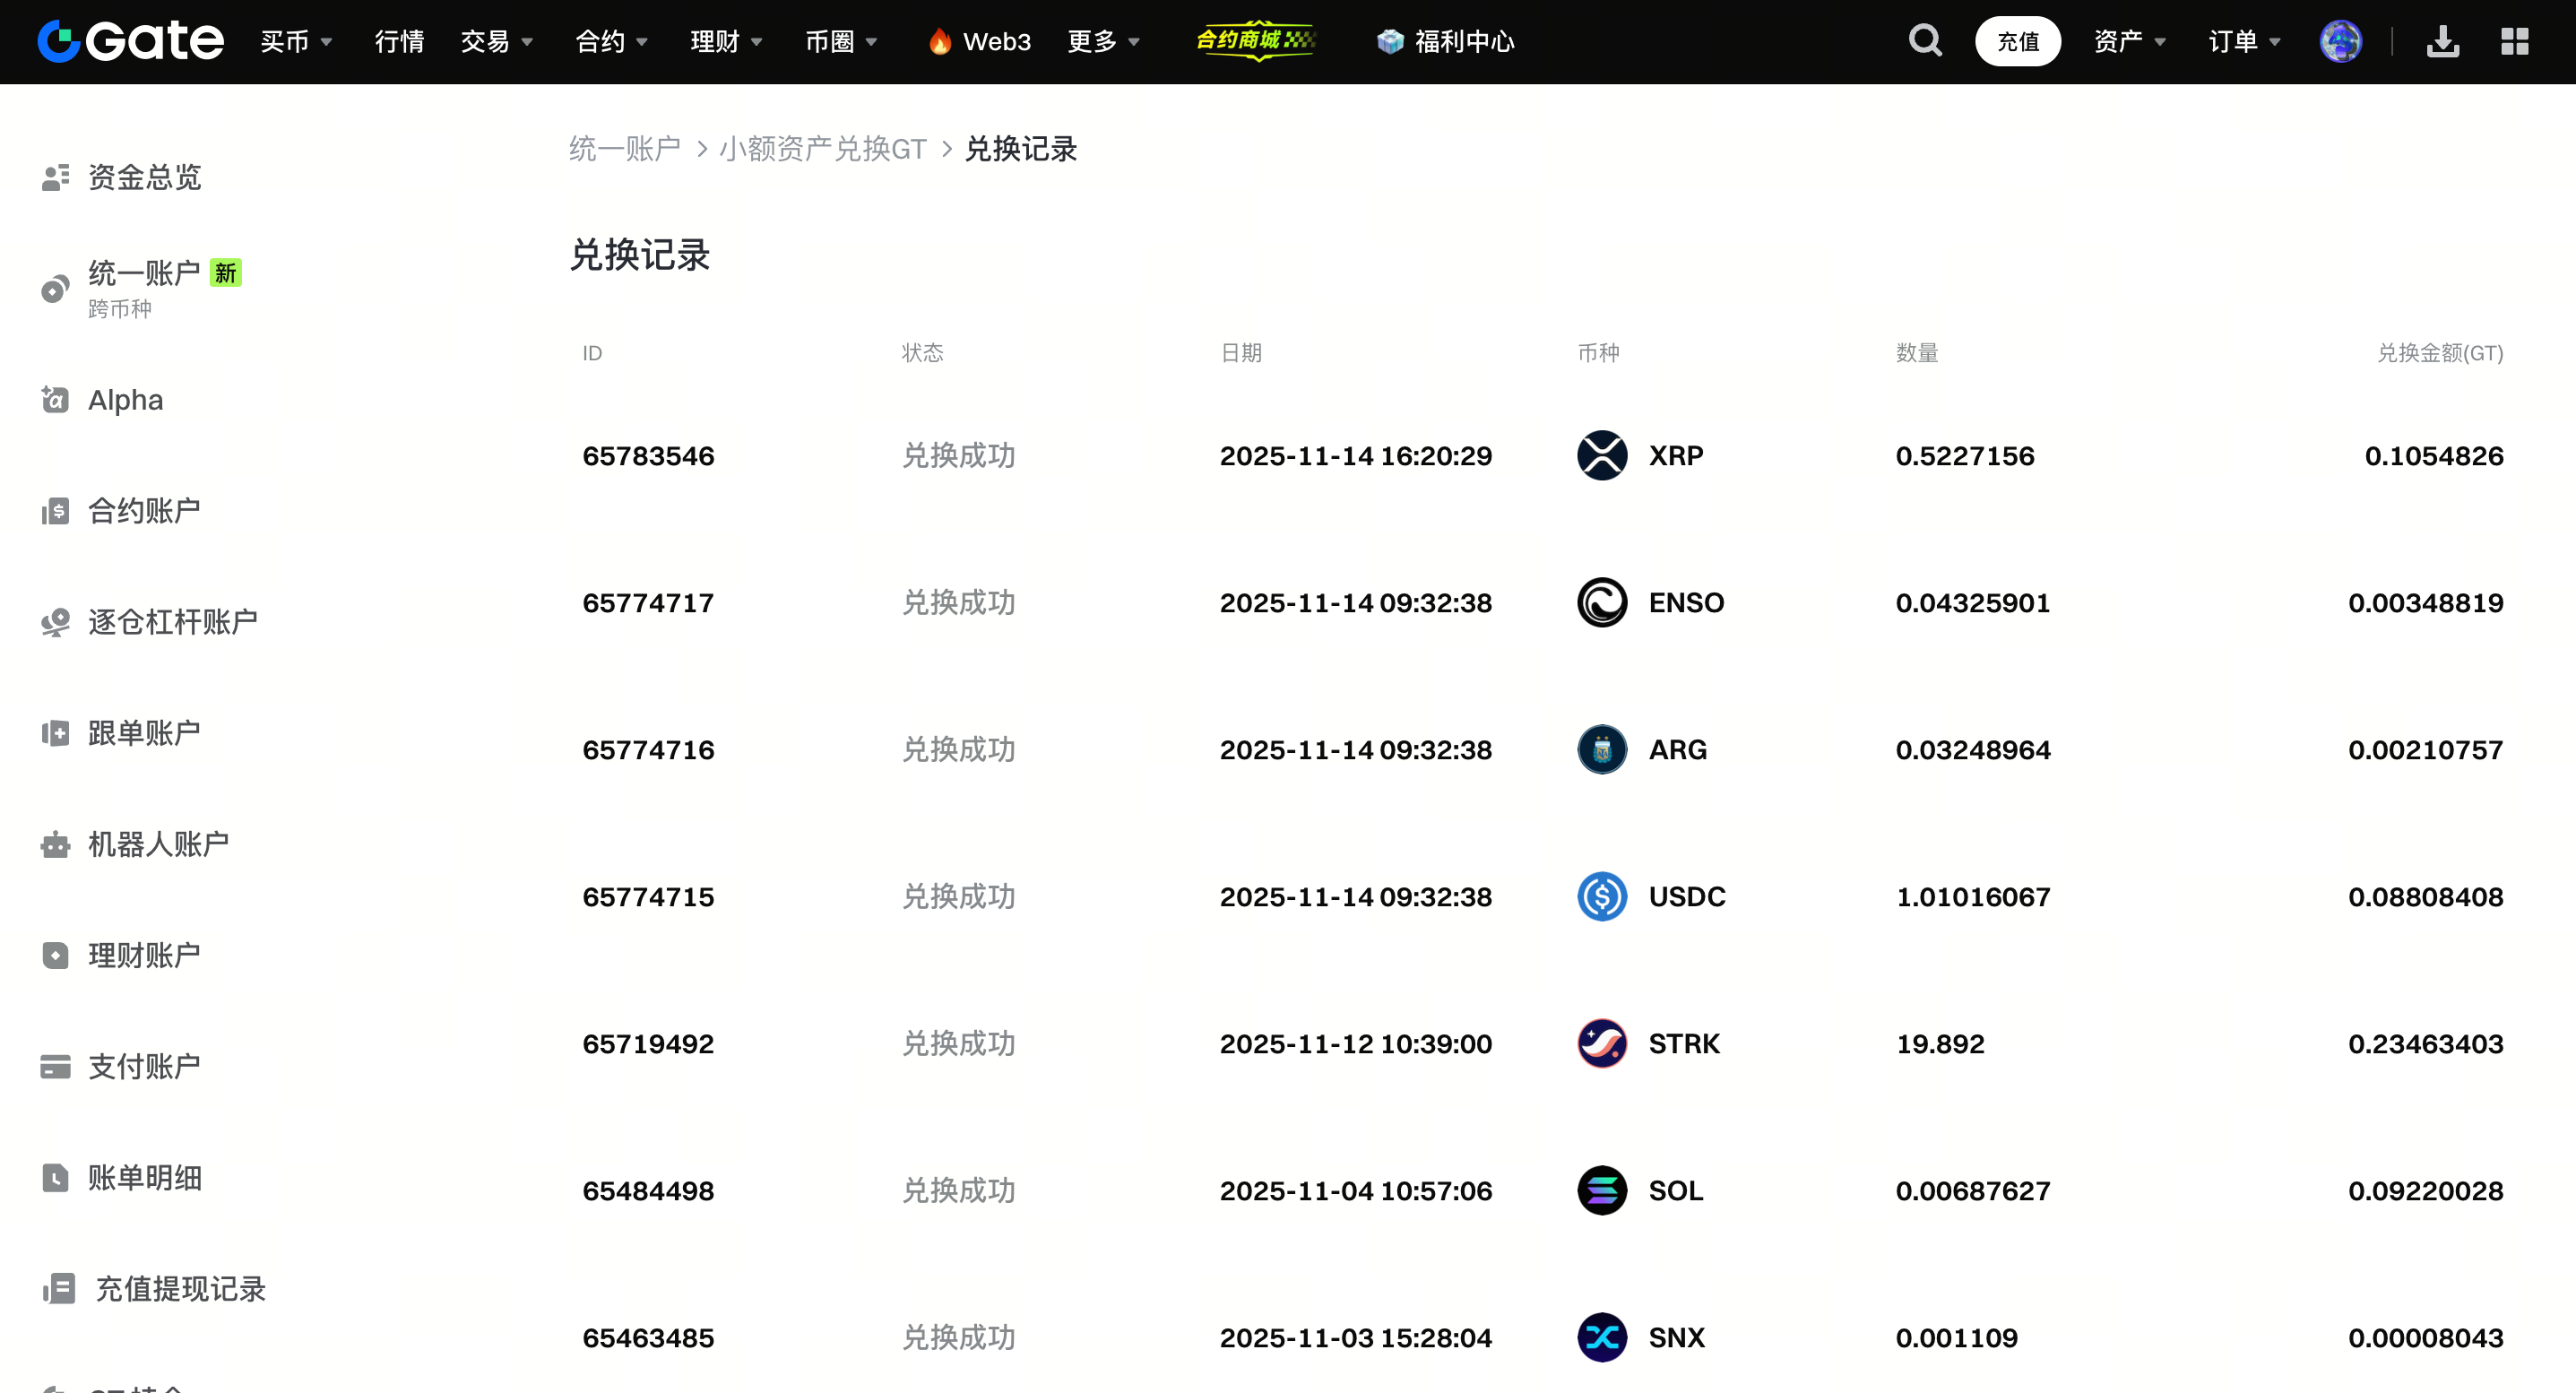
Task: Open 统一账户 breadcrumb link
Action: click(x=625, y=149)
